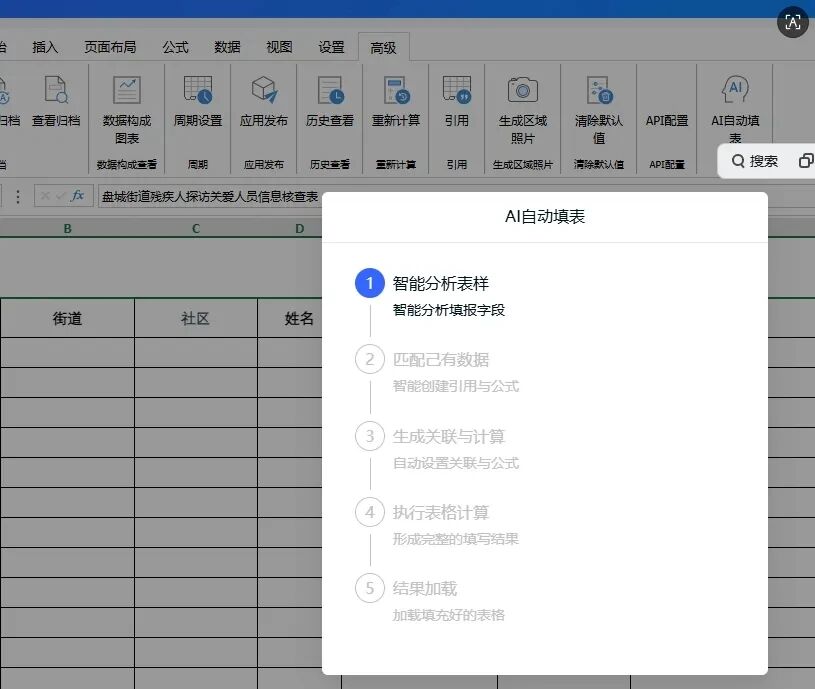Click the formula bar text field
815x689 pixels.
tap(210, 197)
